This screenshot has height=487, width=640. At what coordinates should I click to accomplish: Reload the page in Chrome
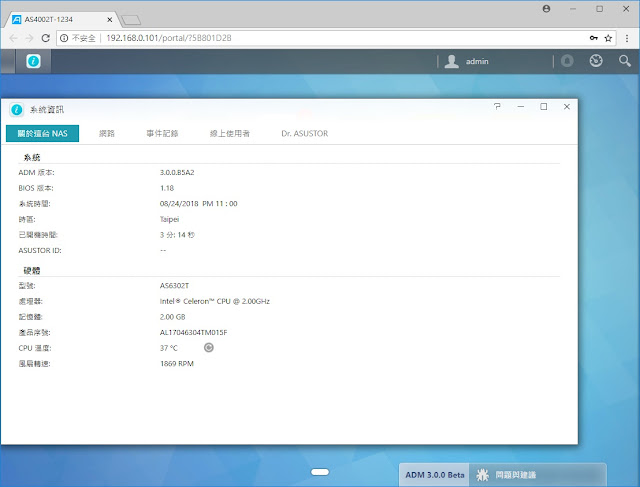point(46,38)
